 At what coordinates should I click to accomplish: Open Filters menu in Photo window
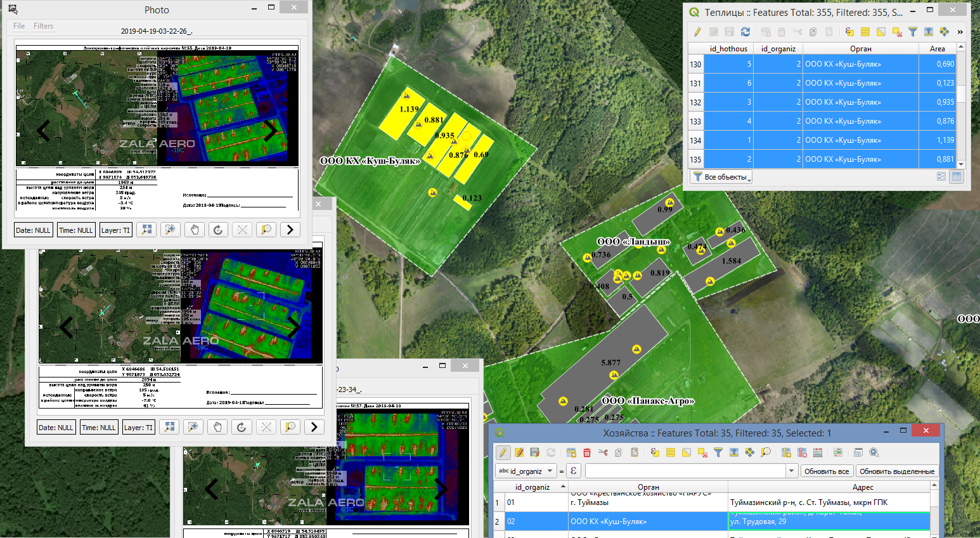click(x=43, y=26)
